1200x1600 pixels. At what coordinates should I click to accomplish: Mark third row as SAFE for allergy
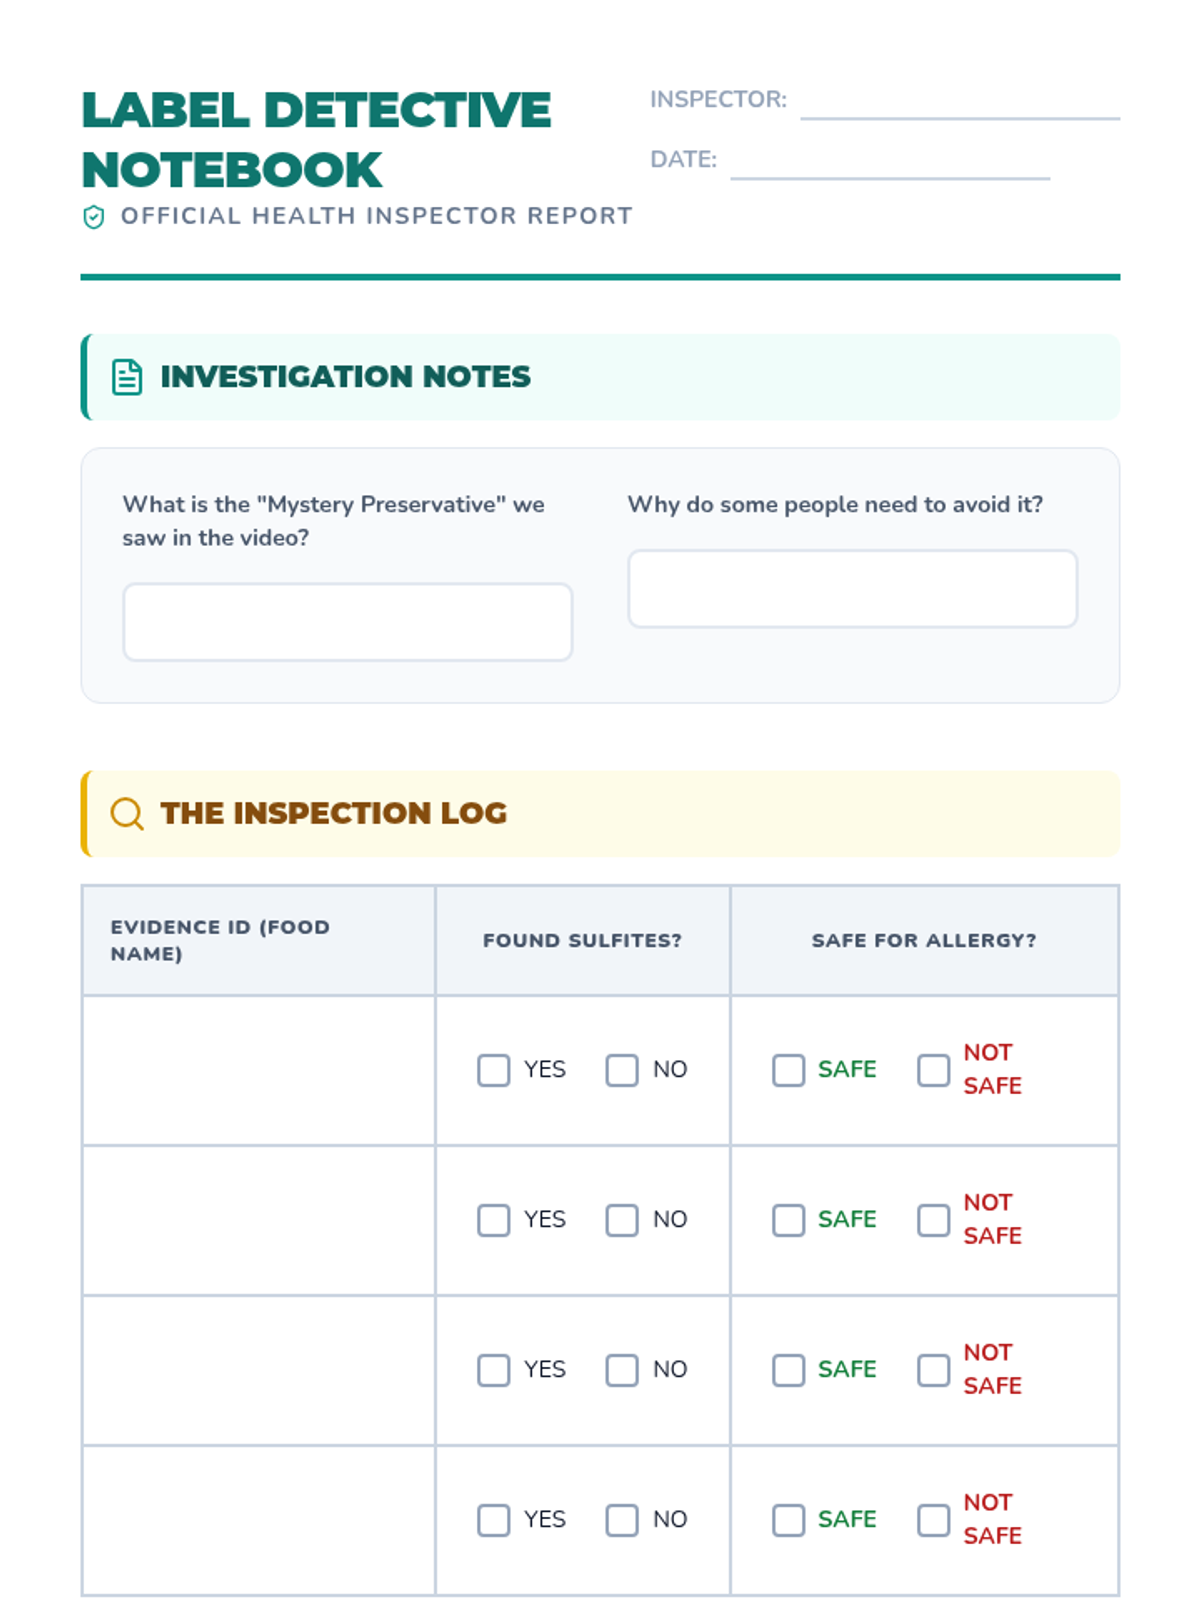789,1370
